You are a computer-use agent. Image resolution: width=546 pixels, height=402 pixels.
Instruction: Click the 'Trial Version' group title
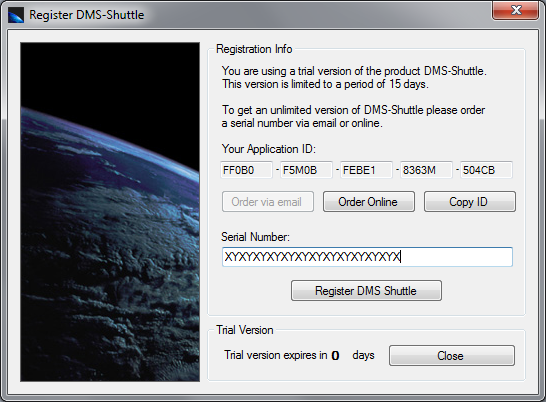pos(244,330)
